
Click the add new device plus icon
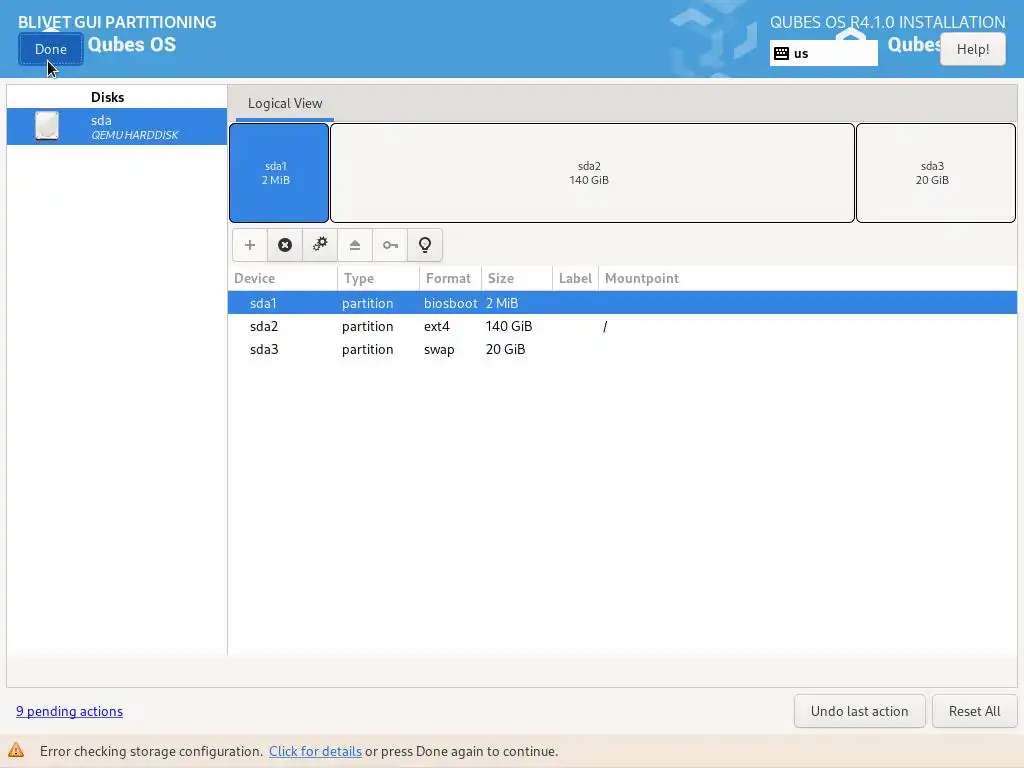tap(249, 245)
